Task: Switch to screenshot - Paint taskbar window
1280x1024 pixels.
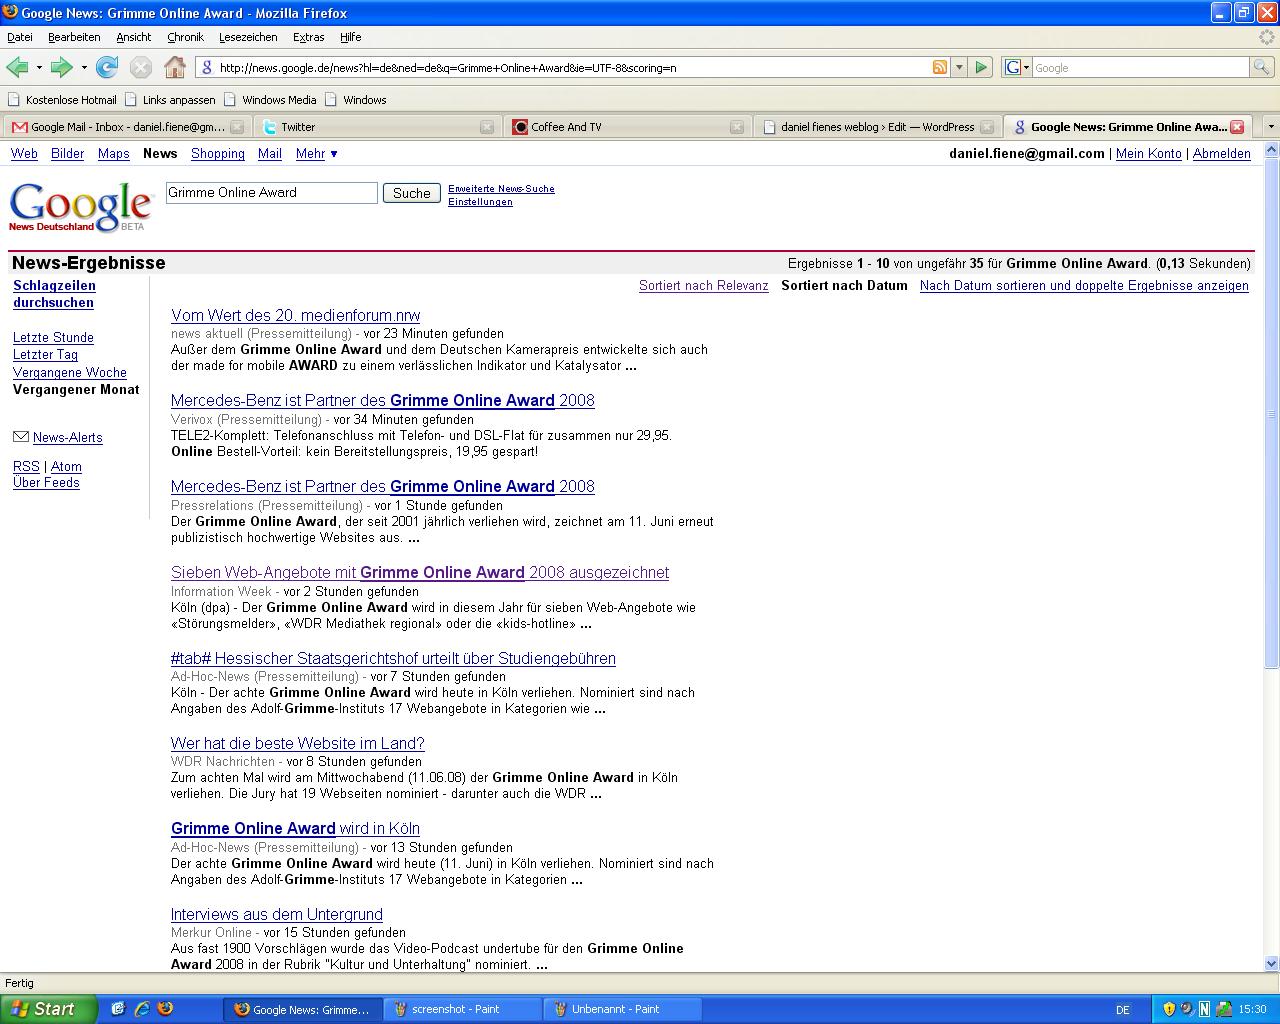Action: pyautogui.click(x=463, y=1009)
